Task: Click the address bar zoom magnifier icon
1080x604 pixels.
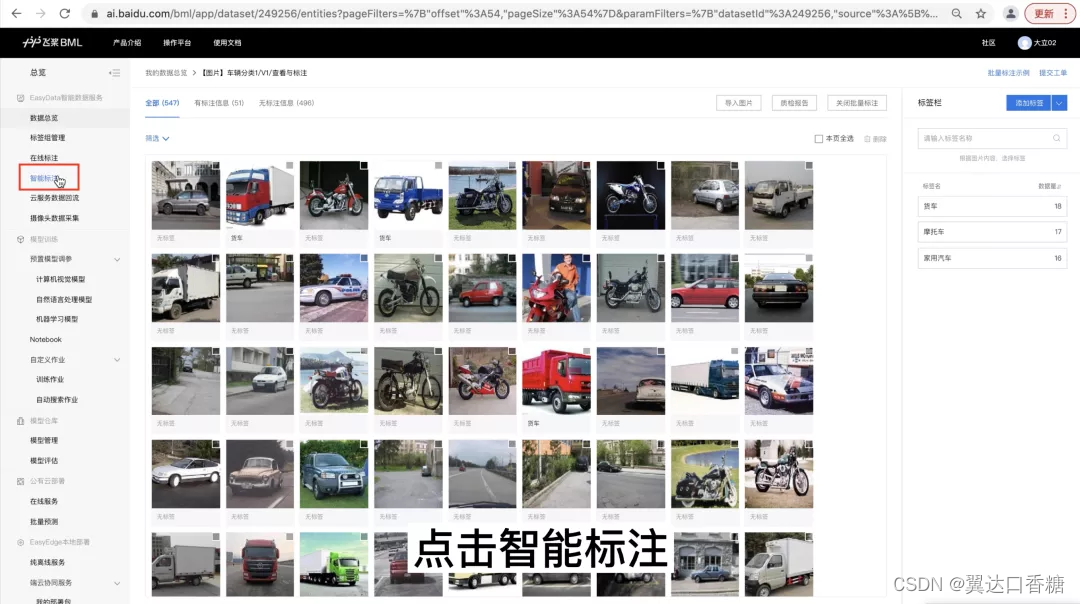Action: point(957,13)
